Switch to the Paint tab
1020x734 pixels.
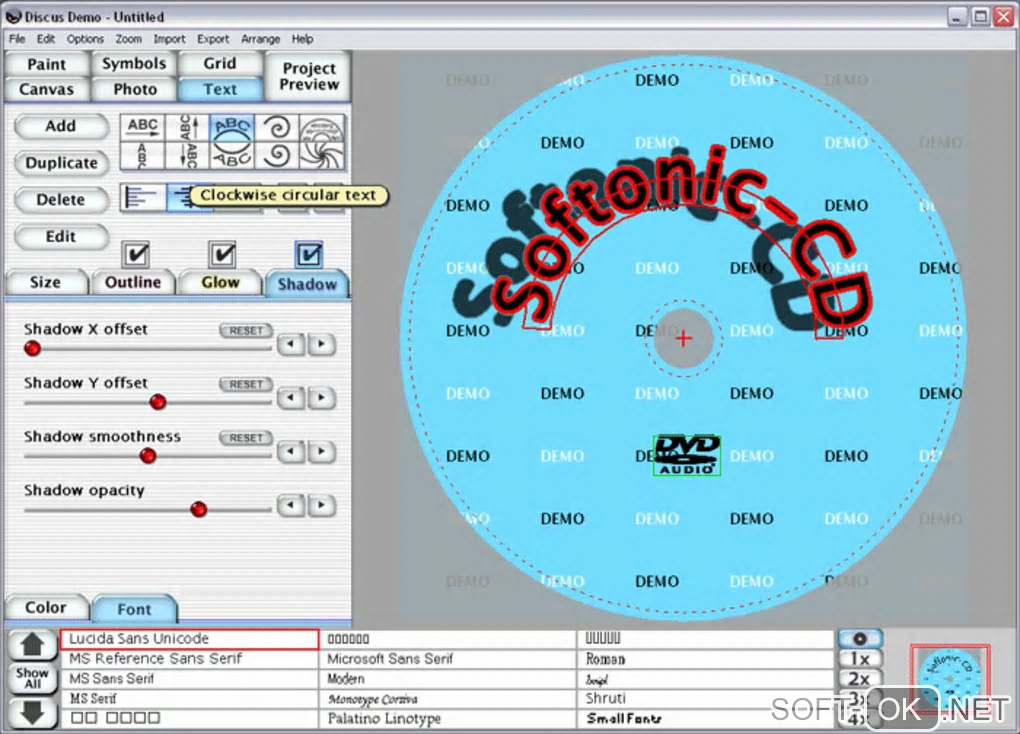(x=46, y=64)
